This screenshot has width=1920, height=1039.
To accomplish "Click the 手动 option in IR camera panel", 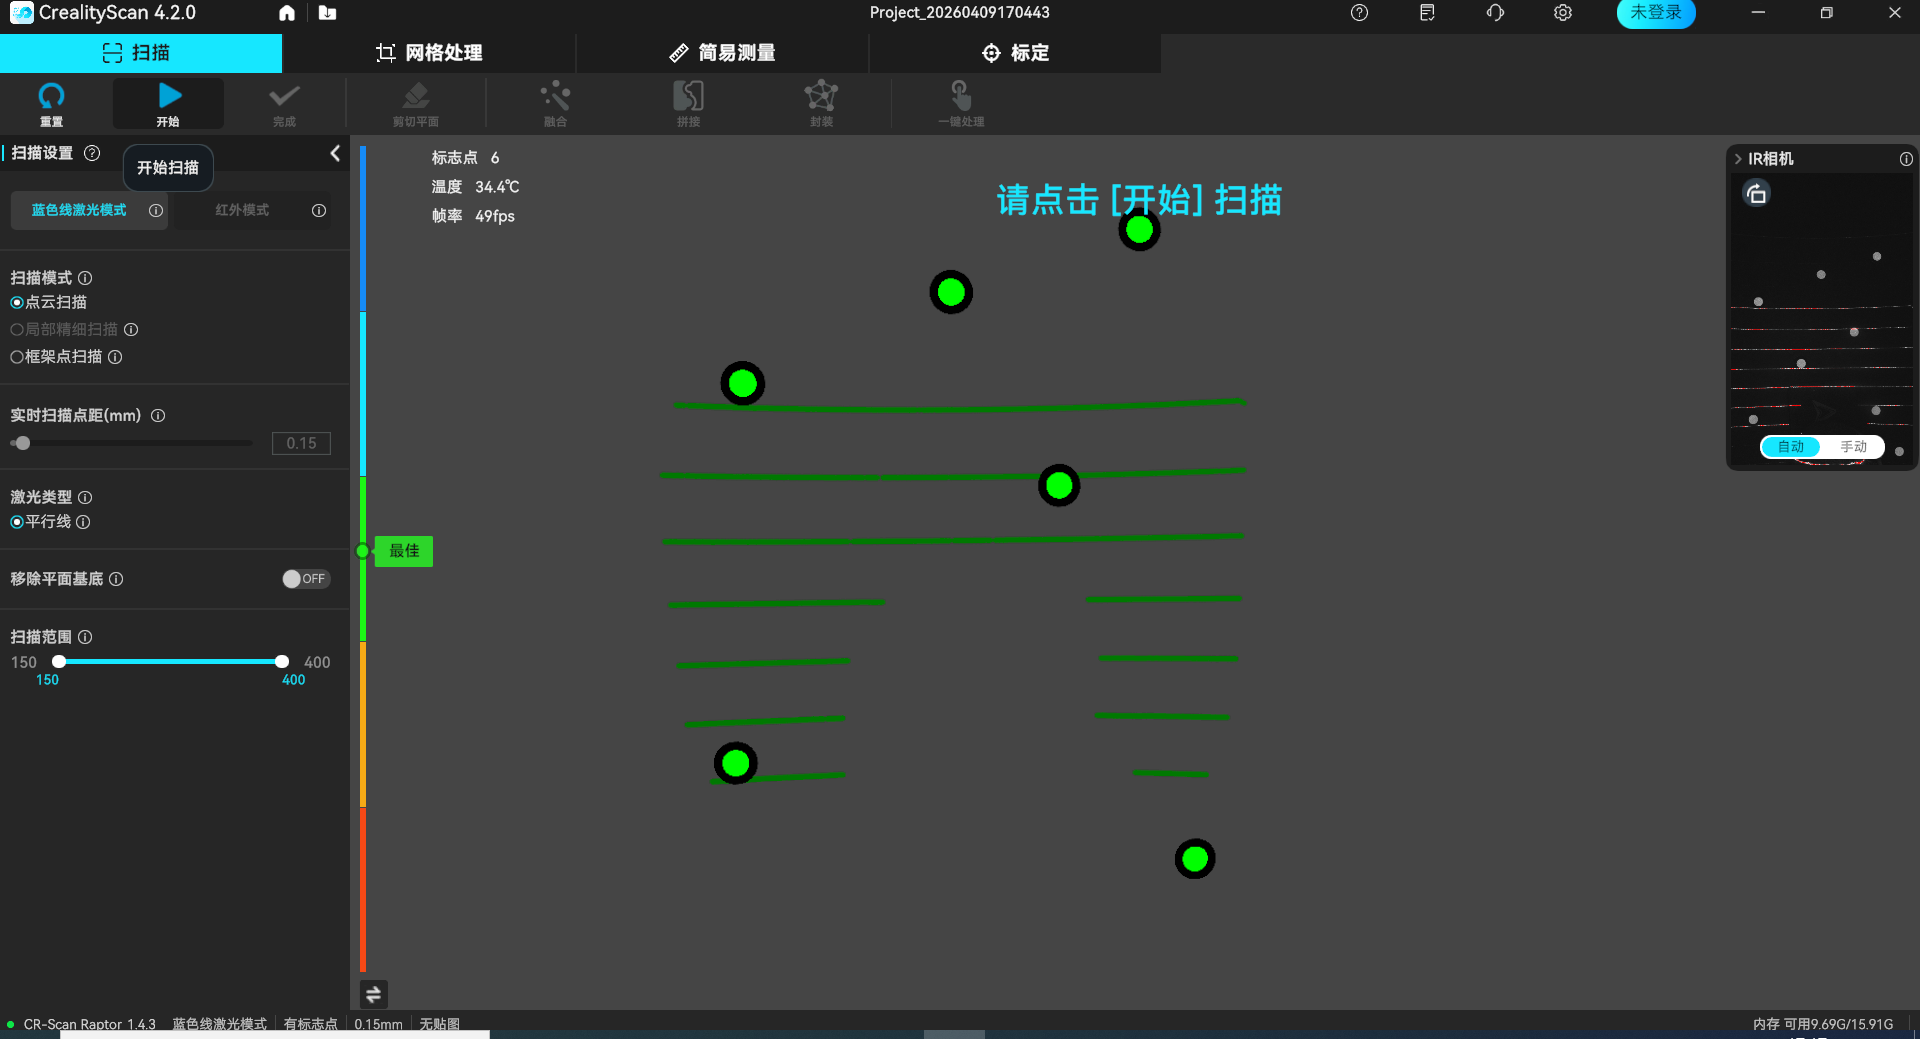I will 1855,447.
